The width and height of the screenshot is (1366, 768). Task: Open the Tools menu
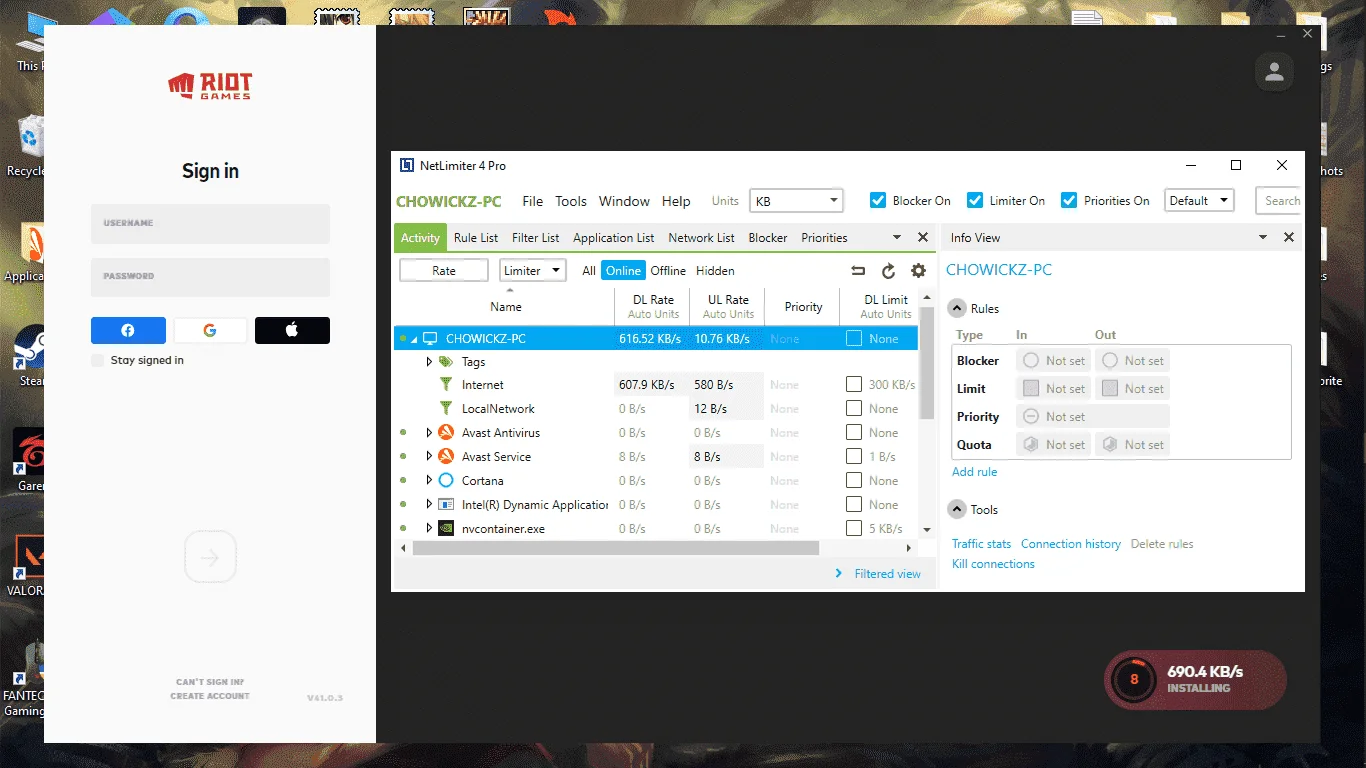click(571, 201)
